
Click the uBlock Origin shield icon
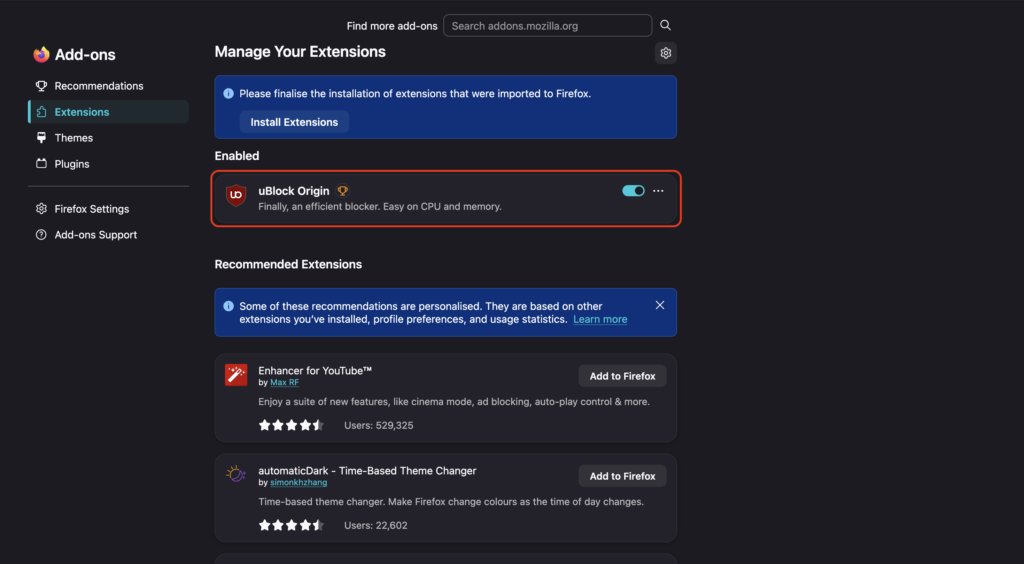point(236,195)
